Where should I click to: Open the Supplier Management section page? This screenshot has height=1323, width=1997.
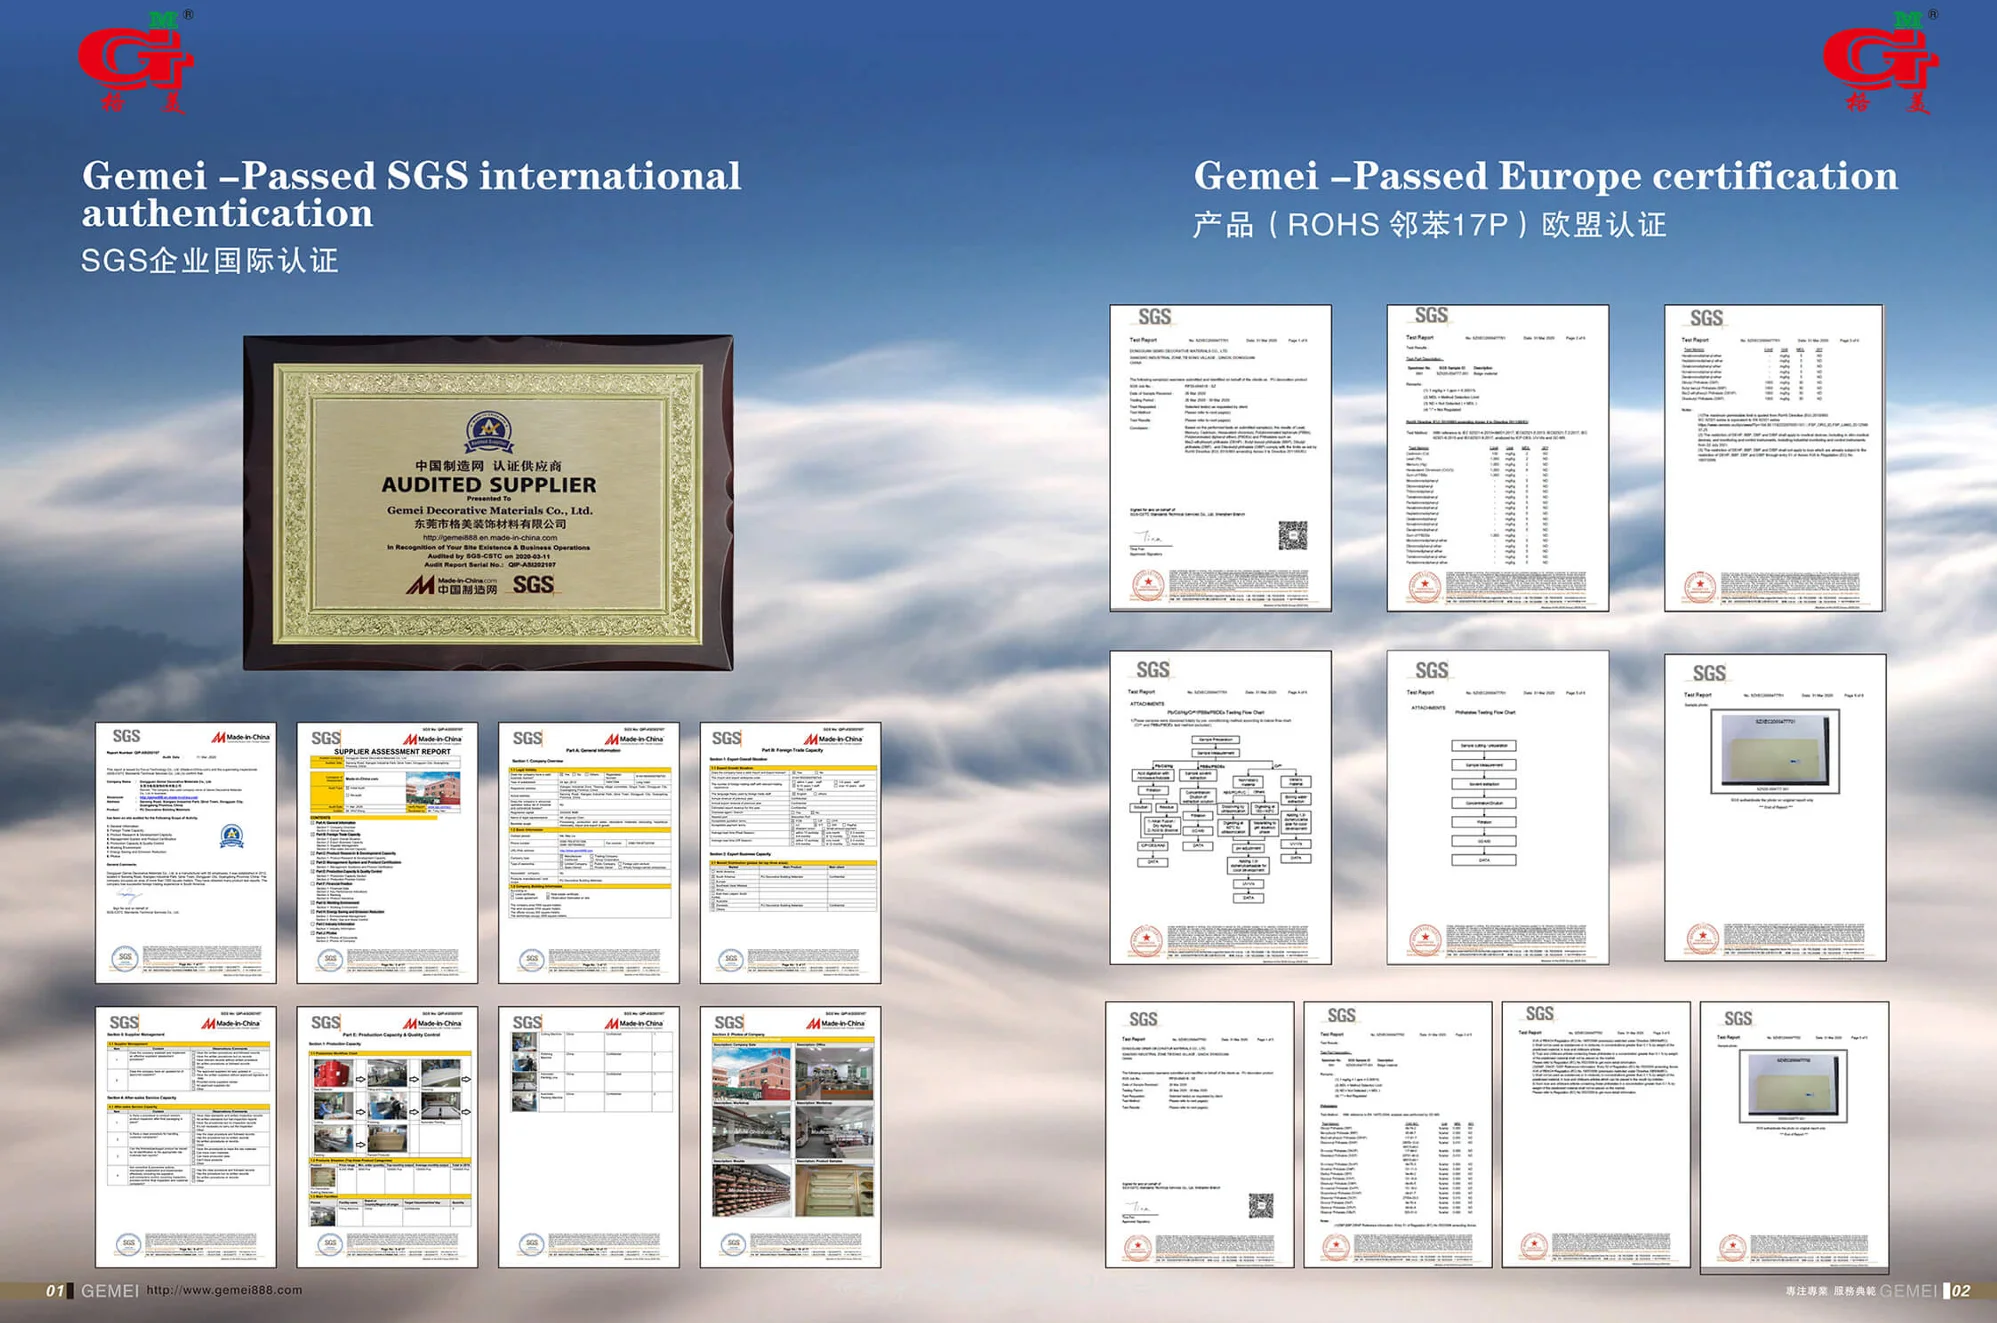186,1137
